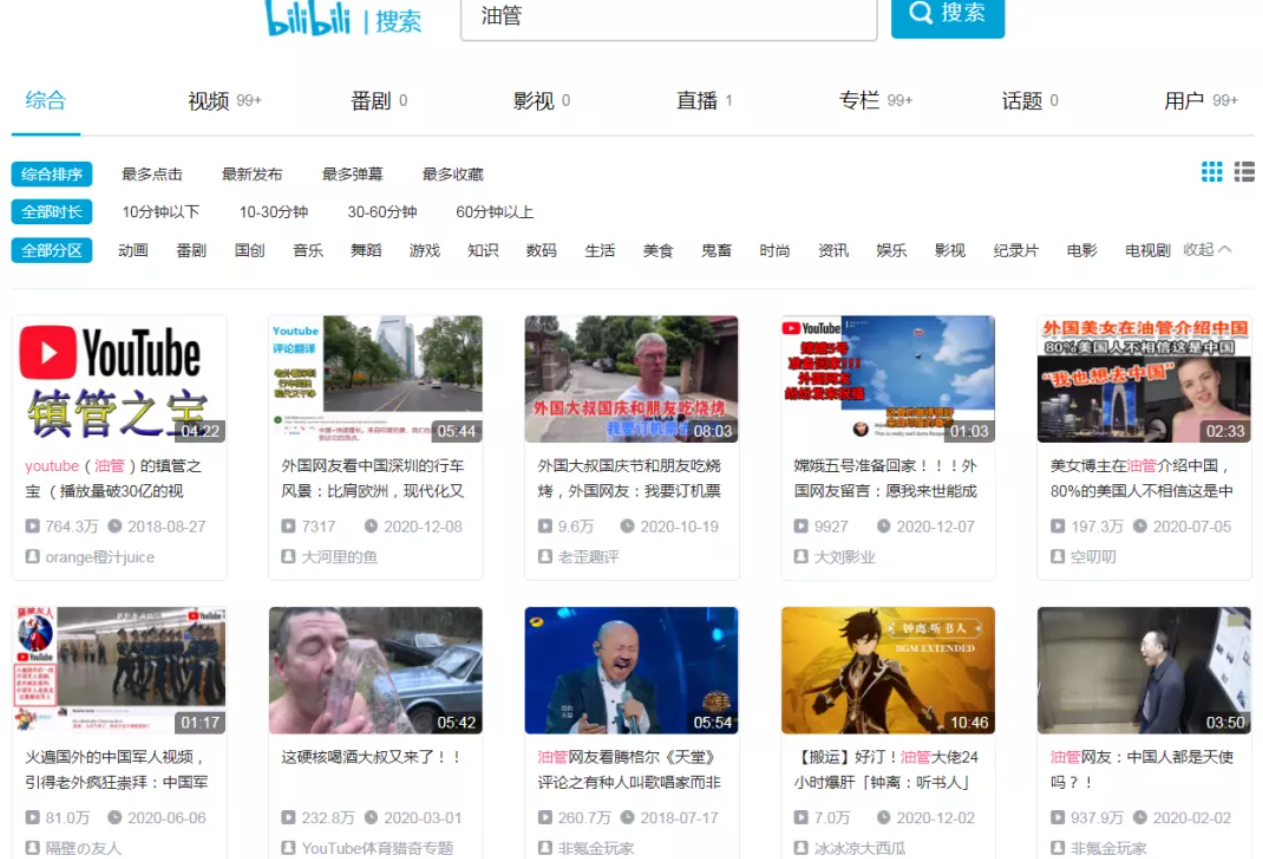This screenshot has height=859, width=1263.
Task: Visit uploader 冰冰凉大西瓜's page
Action: [860, 848]
